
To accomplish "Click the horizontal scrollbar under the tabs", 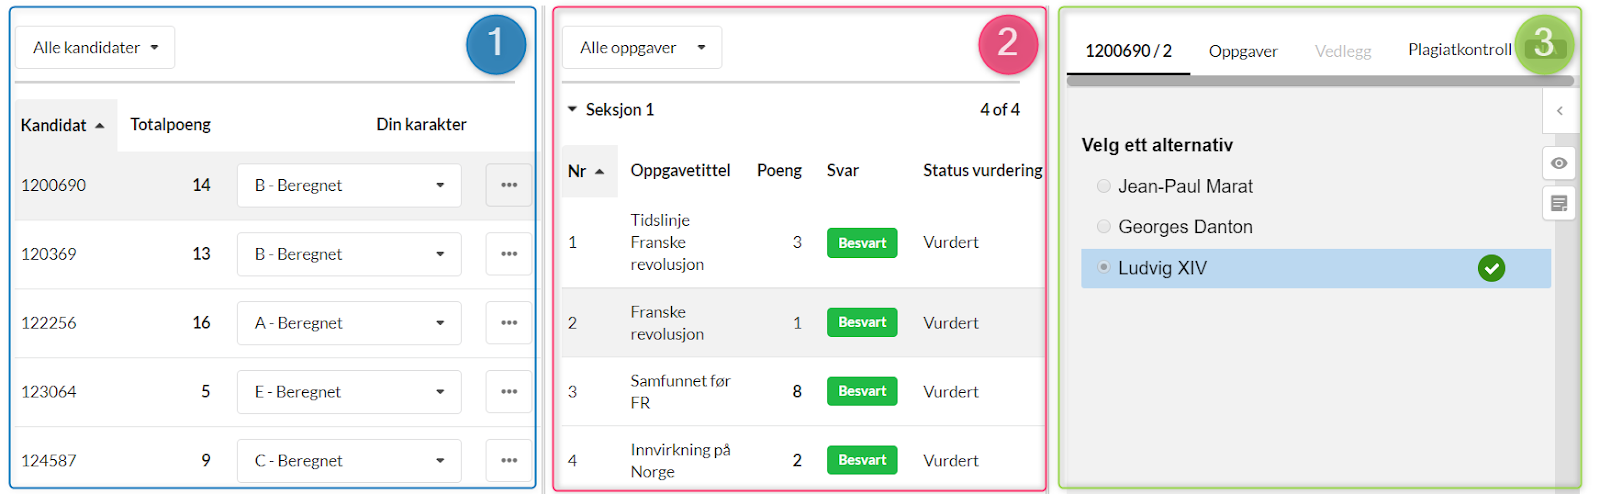I will pyautogui.click(x=1320, y=81).
